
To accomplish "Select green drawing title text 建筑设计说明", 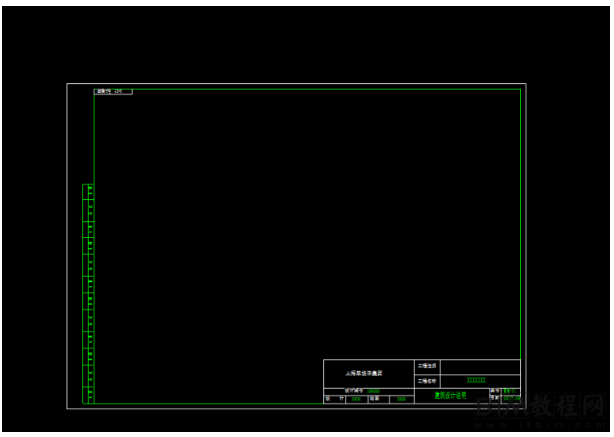I will click(450, 396).
